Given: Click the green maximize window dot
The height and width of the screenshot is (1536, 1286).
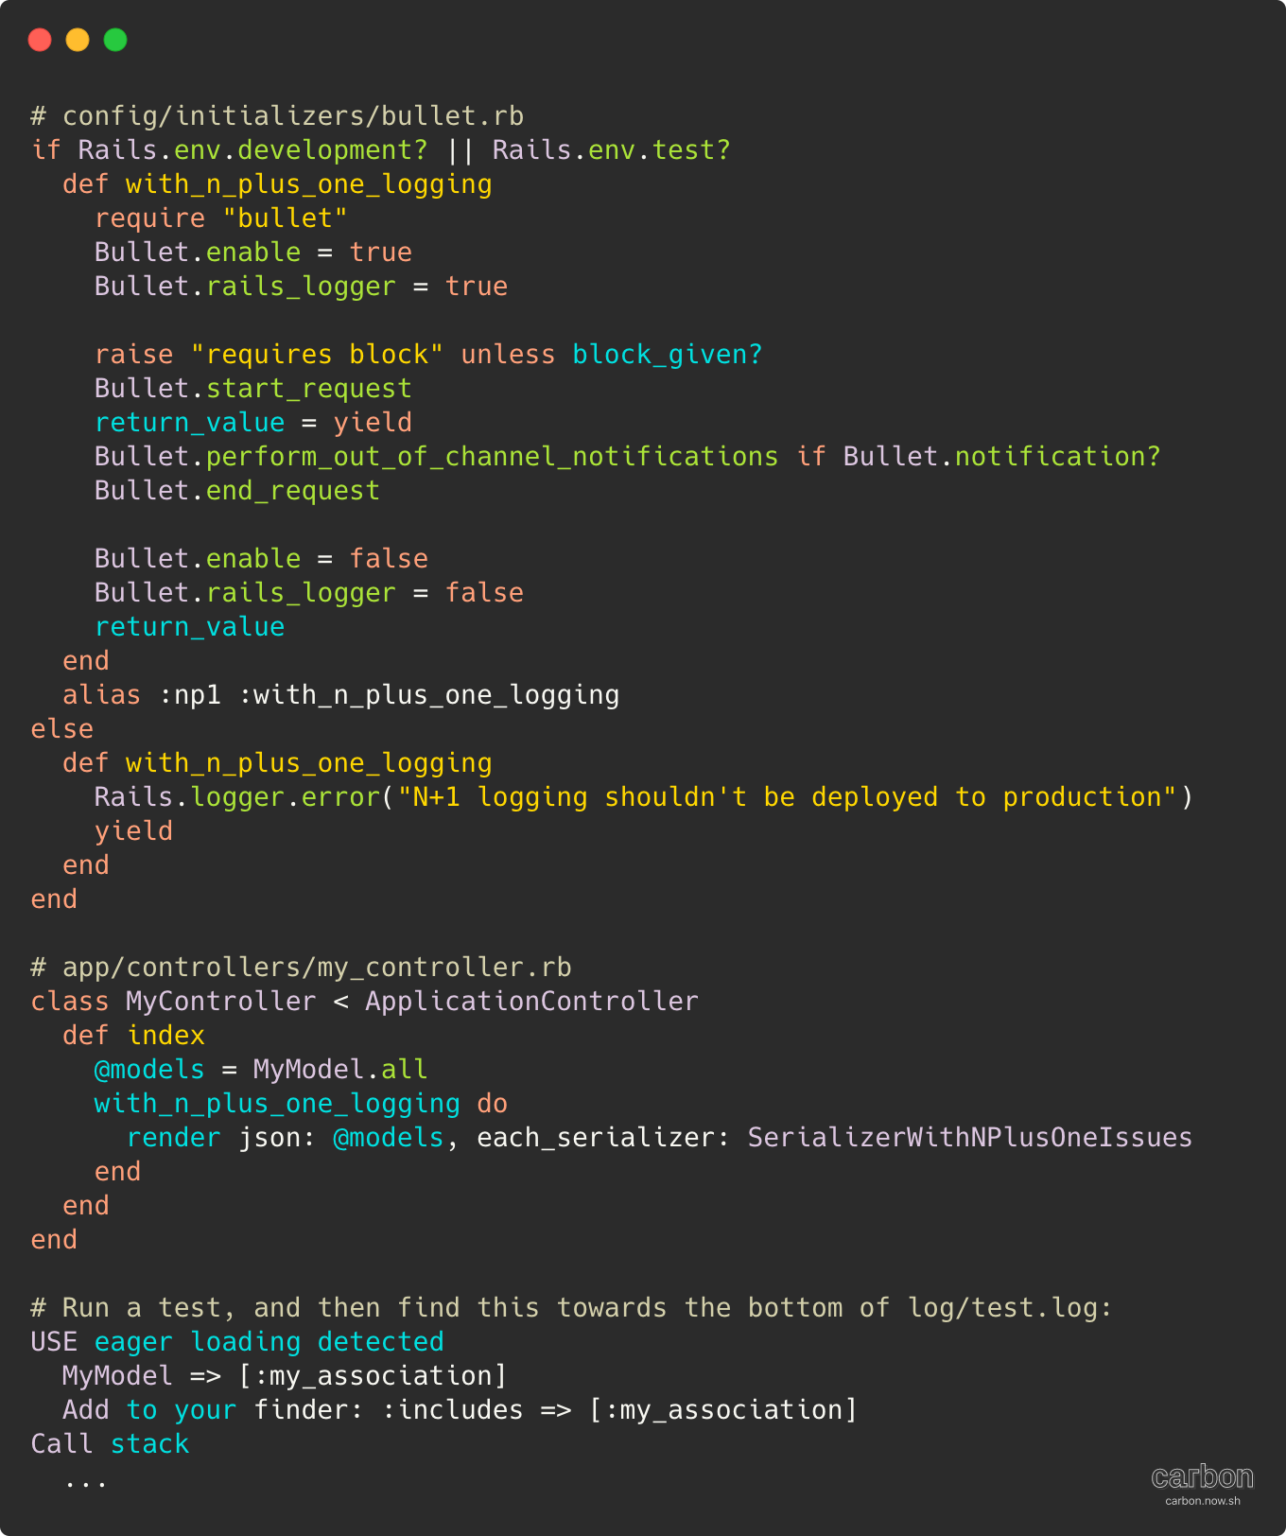Looking at the screenshot, I should [116, 40].
